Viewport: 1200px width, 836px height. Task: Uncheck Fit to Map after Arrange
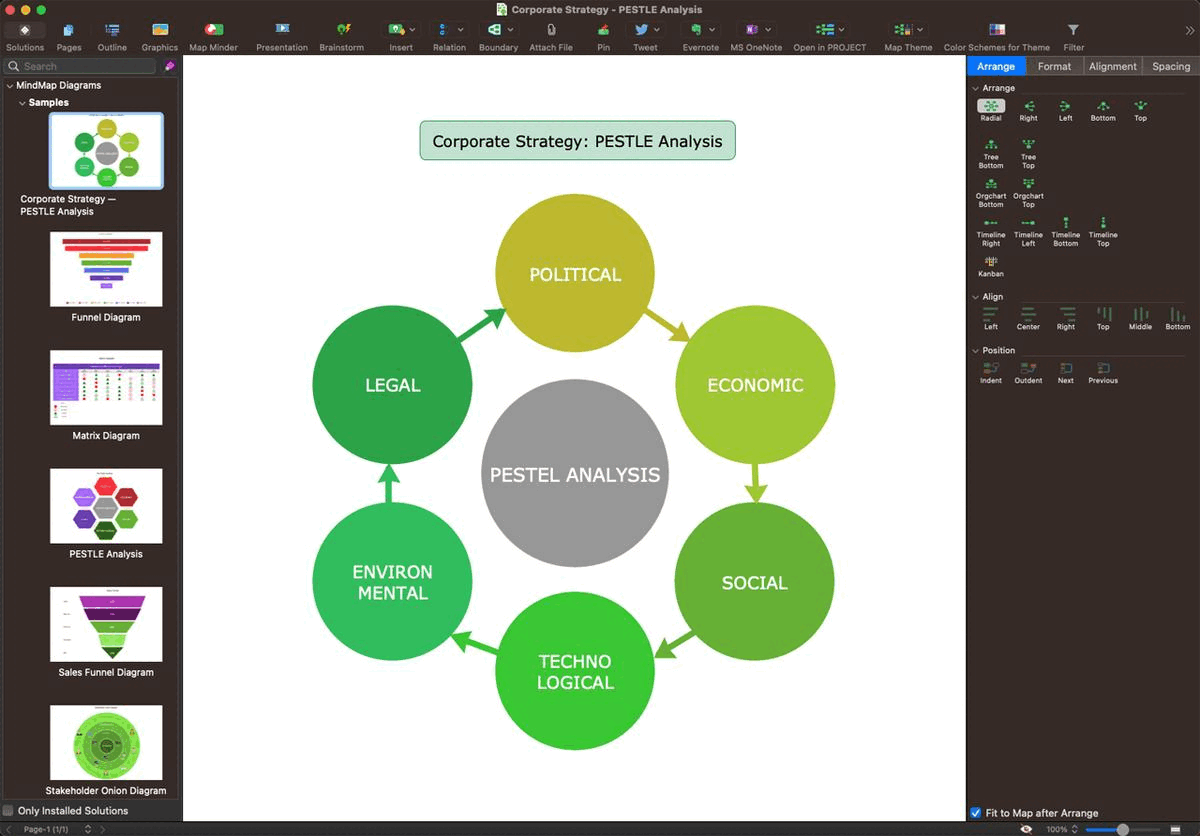click(976, 813)
